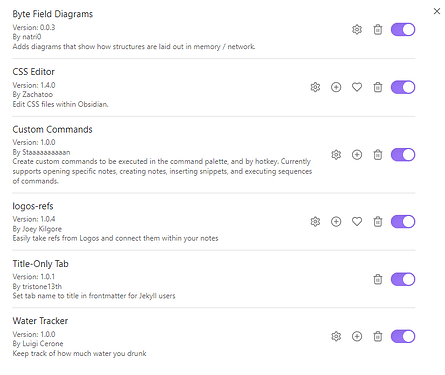Click hotkey plus icon for CSS Editor

[336, 87]
